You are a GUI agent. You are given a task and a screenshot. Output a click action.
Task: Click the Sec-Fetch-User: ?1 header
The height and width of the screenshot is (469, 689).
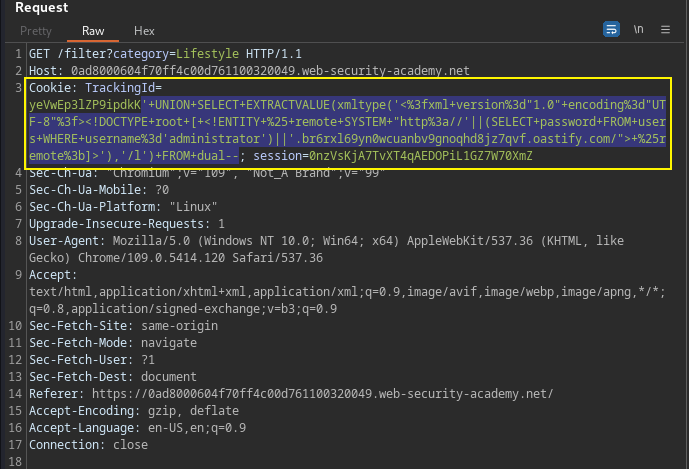[92, 360]
